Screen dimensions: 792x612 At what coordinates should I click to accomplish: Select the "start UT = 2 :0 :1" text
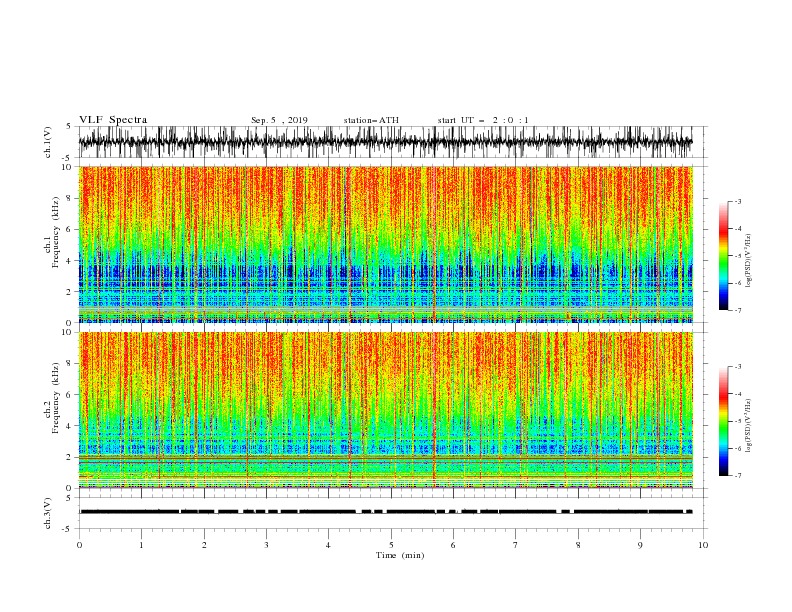coord(483,120)
